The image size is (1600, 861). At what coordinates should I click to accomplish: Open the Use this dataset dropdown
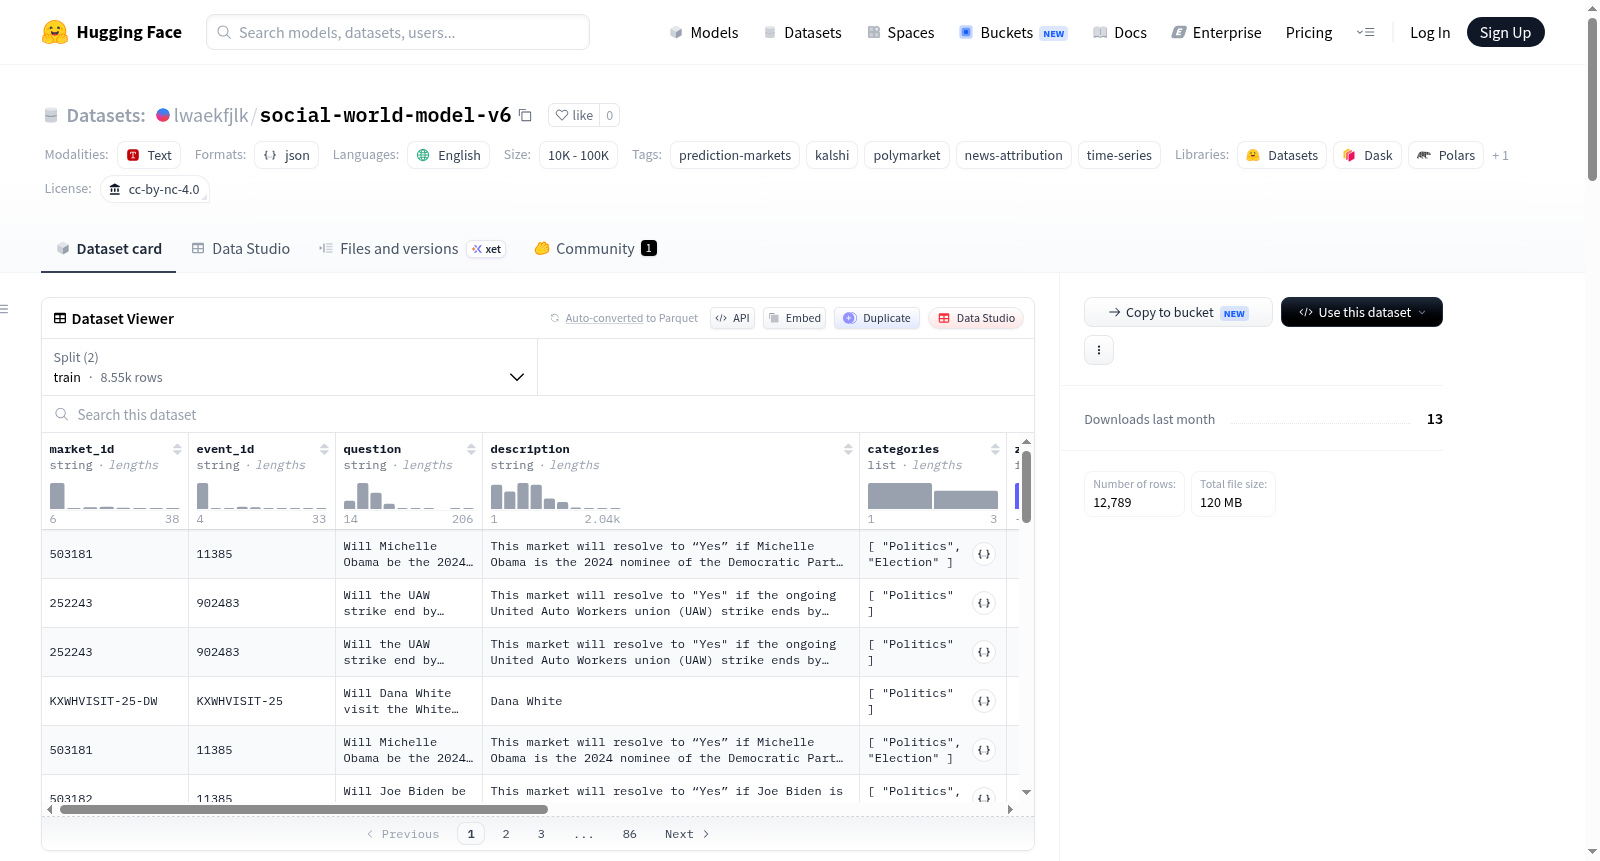click(1362, 312)
